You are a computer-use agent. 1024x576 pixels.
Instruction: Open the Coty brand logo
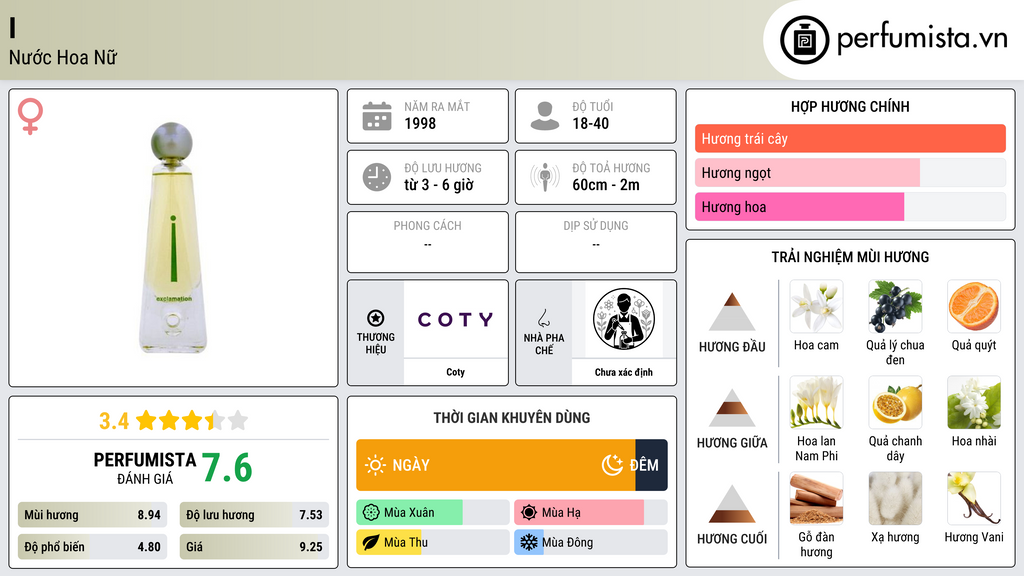click(456, 319)
